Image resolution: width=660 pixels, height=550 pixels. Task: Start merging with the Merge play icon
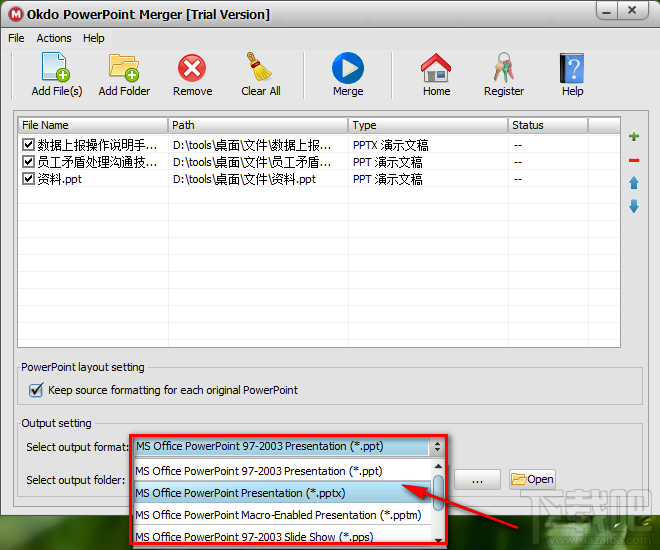pos(348,68)
